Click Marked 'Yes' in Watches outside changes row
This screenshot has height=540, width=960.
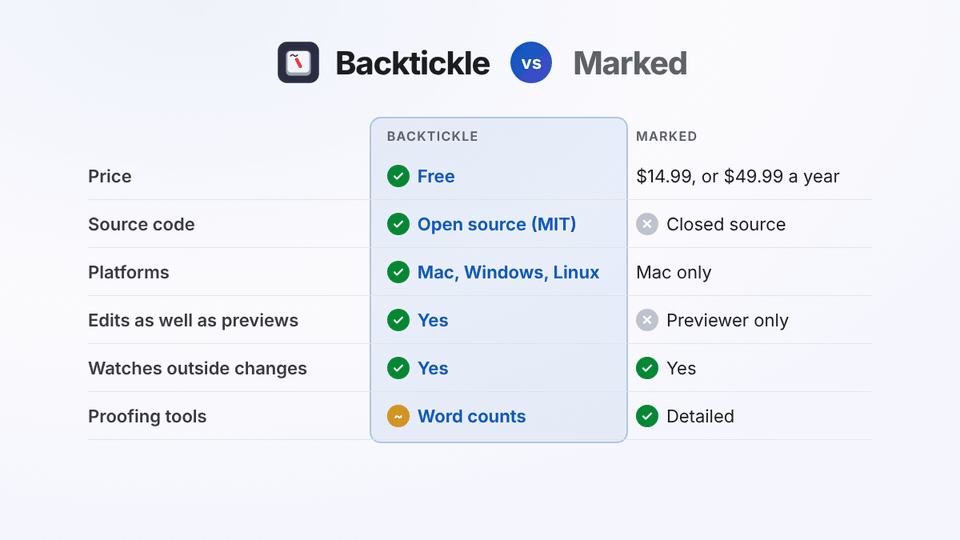pos(681,368)
